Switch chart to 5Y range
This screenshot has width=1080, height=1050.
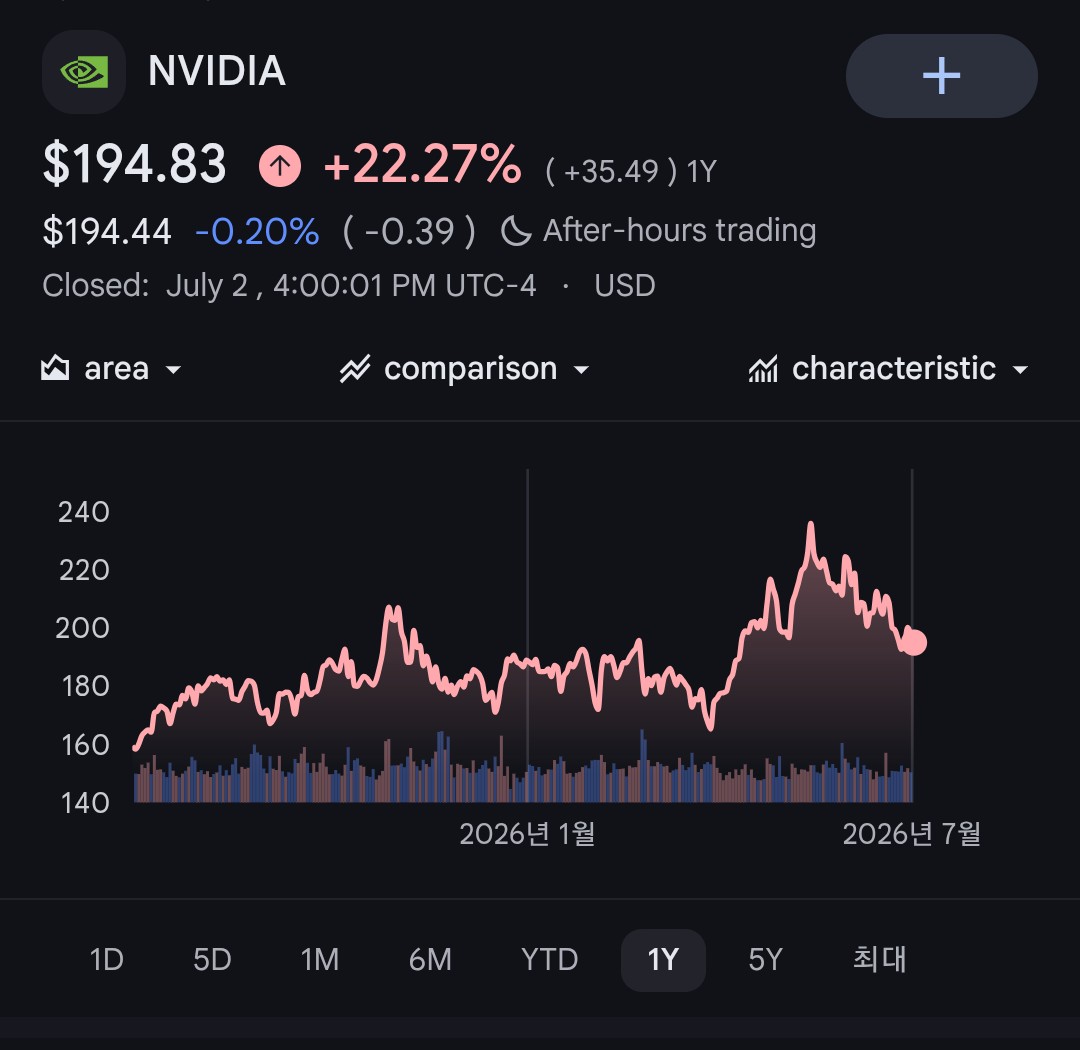pos(765,960)
